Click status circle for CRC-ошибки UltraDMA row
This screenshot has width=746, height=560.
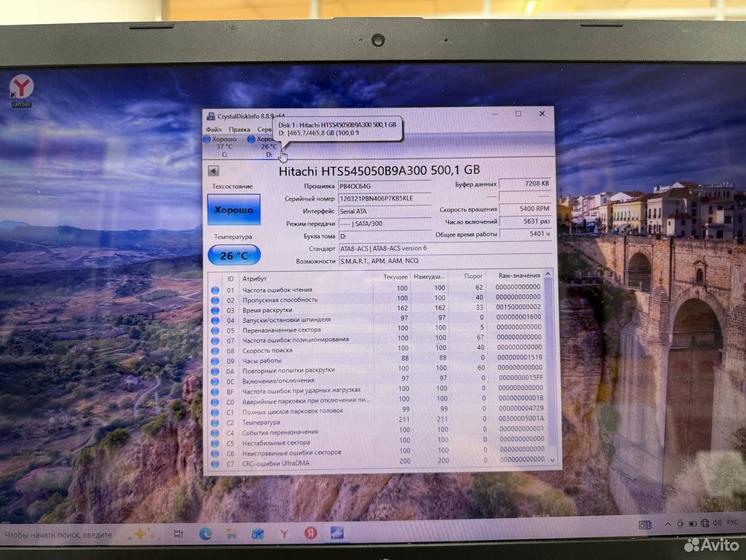pyautogui.click(x=215, y=464)
